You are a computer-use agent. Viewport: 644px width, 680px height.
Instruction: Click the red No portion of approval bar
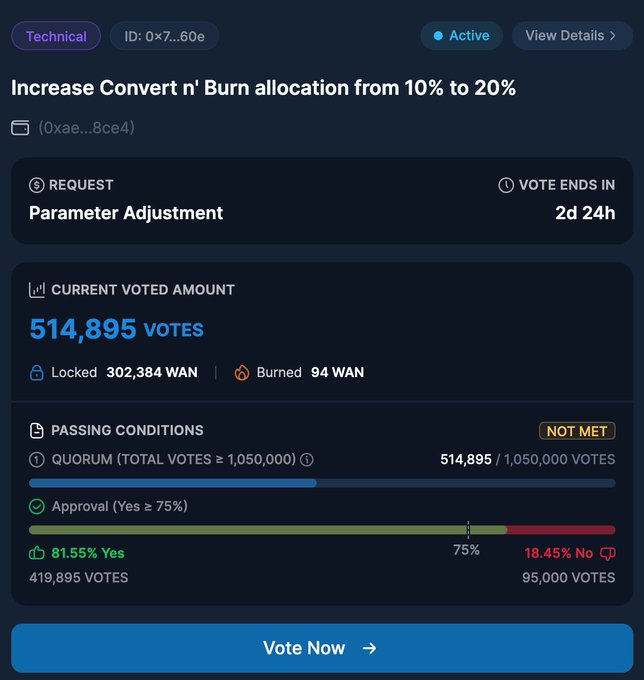(561, 530)
